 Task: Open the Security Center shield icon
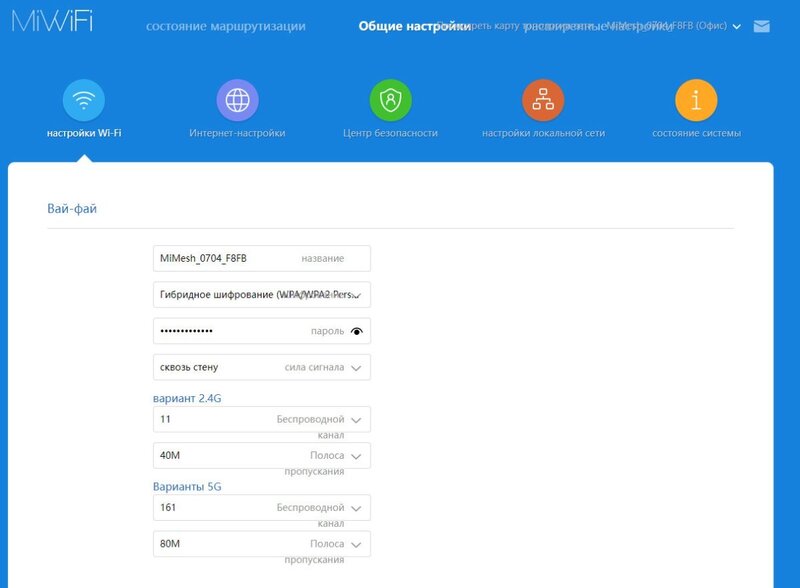[x=390, y=101]
